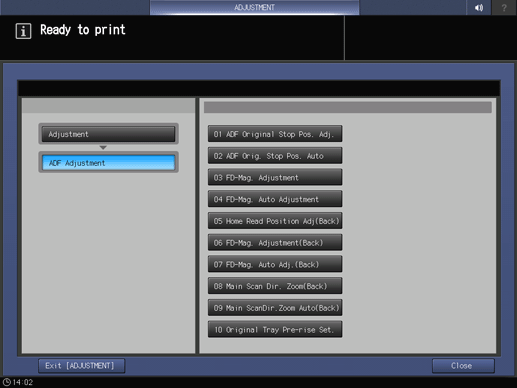Screen dimensions: 517x388
Task: Choose 04 FD-Mag. Auto Adjustment
Action: point(275,199)
